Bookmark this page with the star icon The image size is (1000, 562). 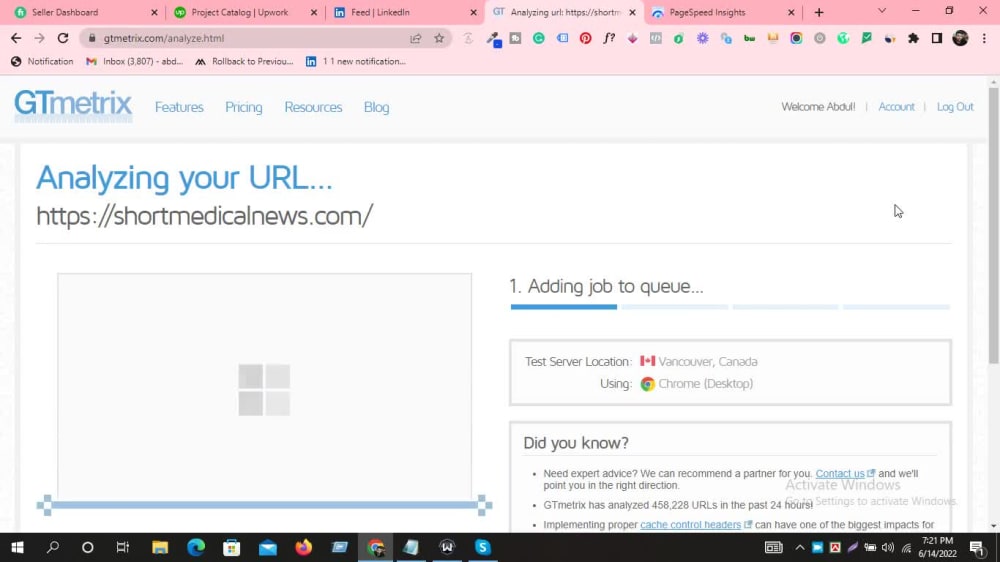click(439, 38)
